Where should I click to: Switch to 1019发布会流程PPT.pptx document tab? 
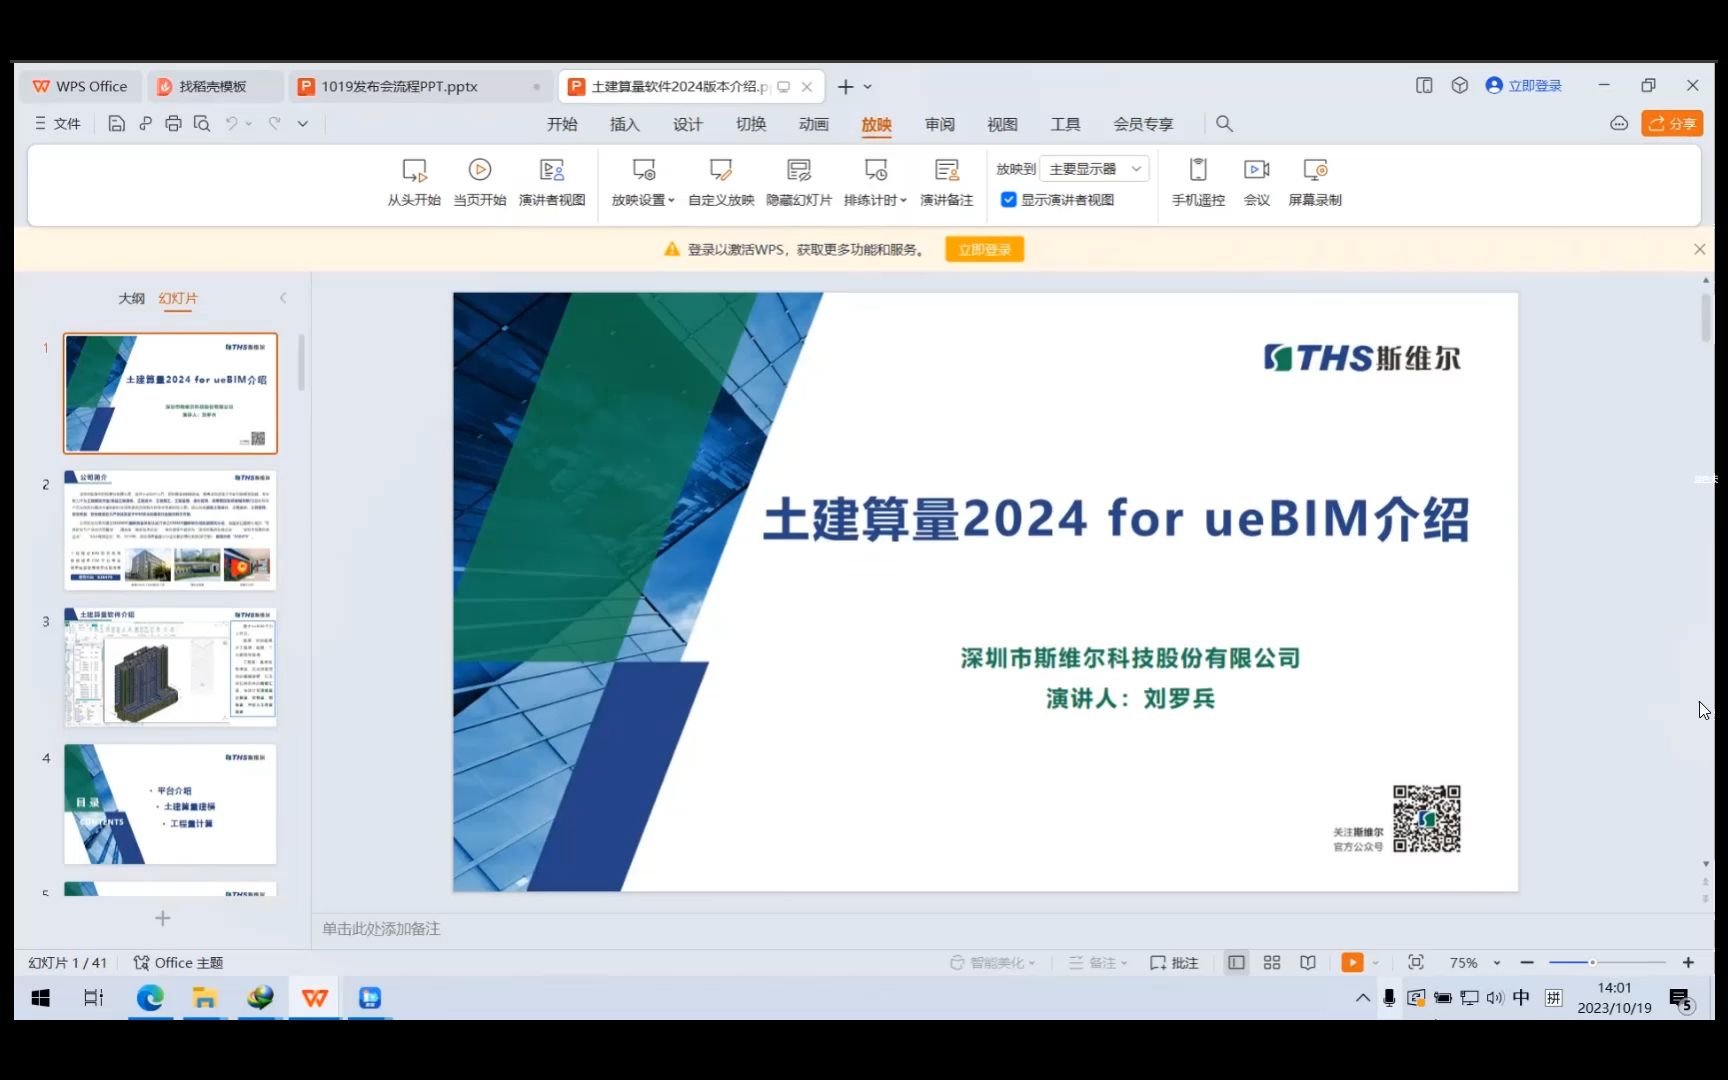tap(420, 87)
